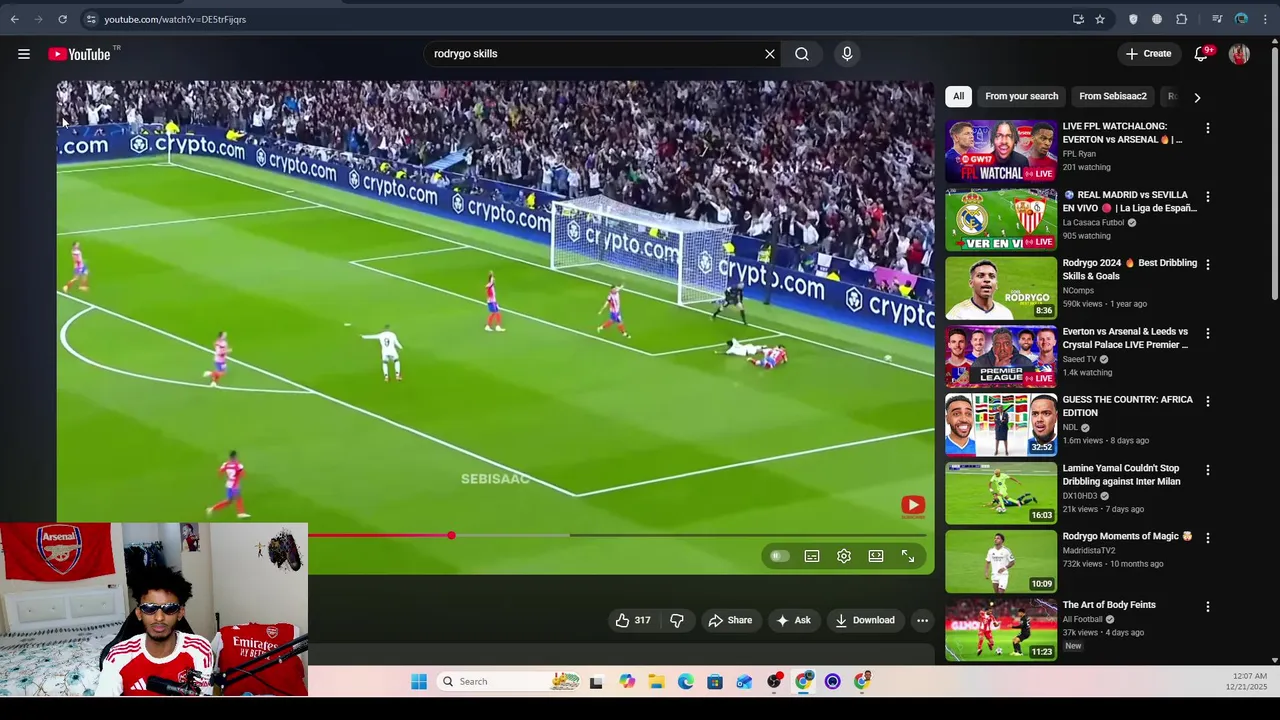Viewport: 1280px width, 720px height.
Task: Open the browser media controls icon
Action: (1217, 19)
